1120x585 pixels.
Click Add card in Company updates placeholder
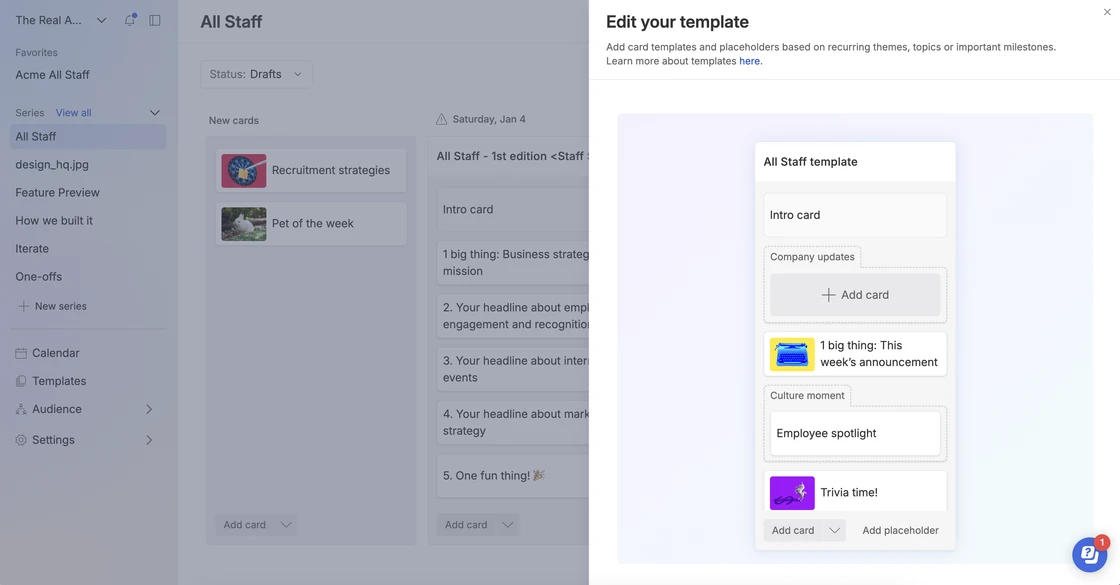point(855,295)
